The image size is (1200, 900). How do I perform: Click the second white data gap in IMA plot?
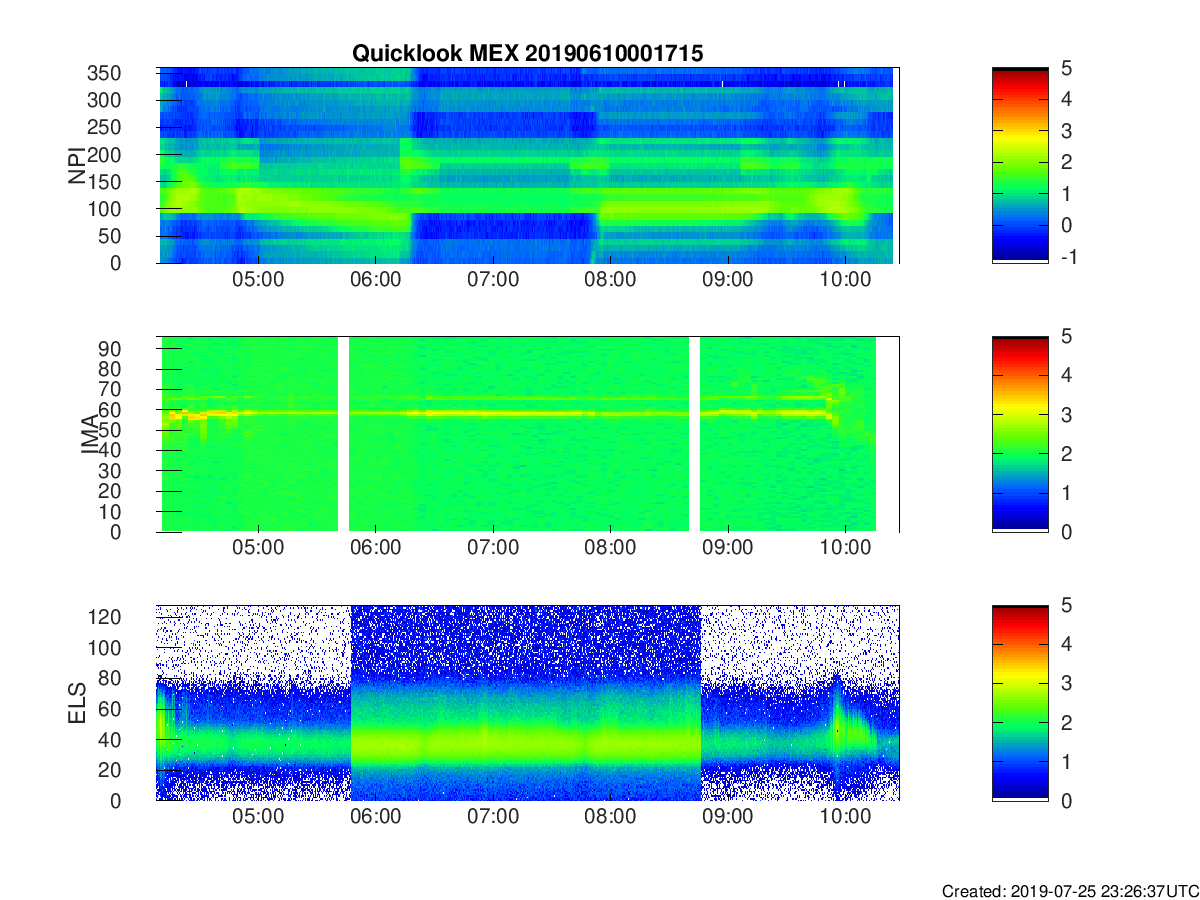pos(694,434)
